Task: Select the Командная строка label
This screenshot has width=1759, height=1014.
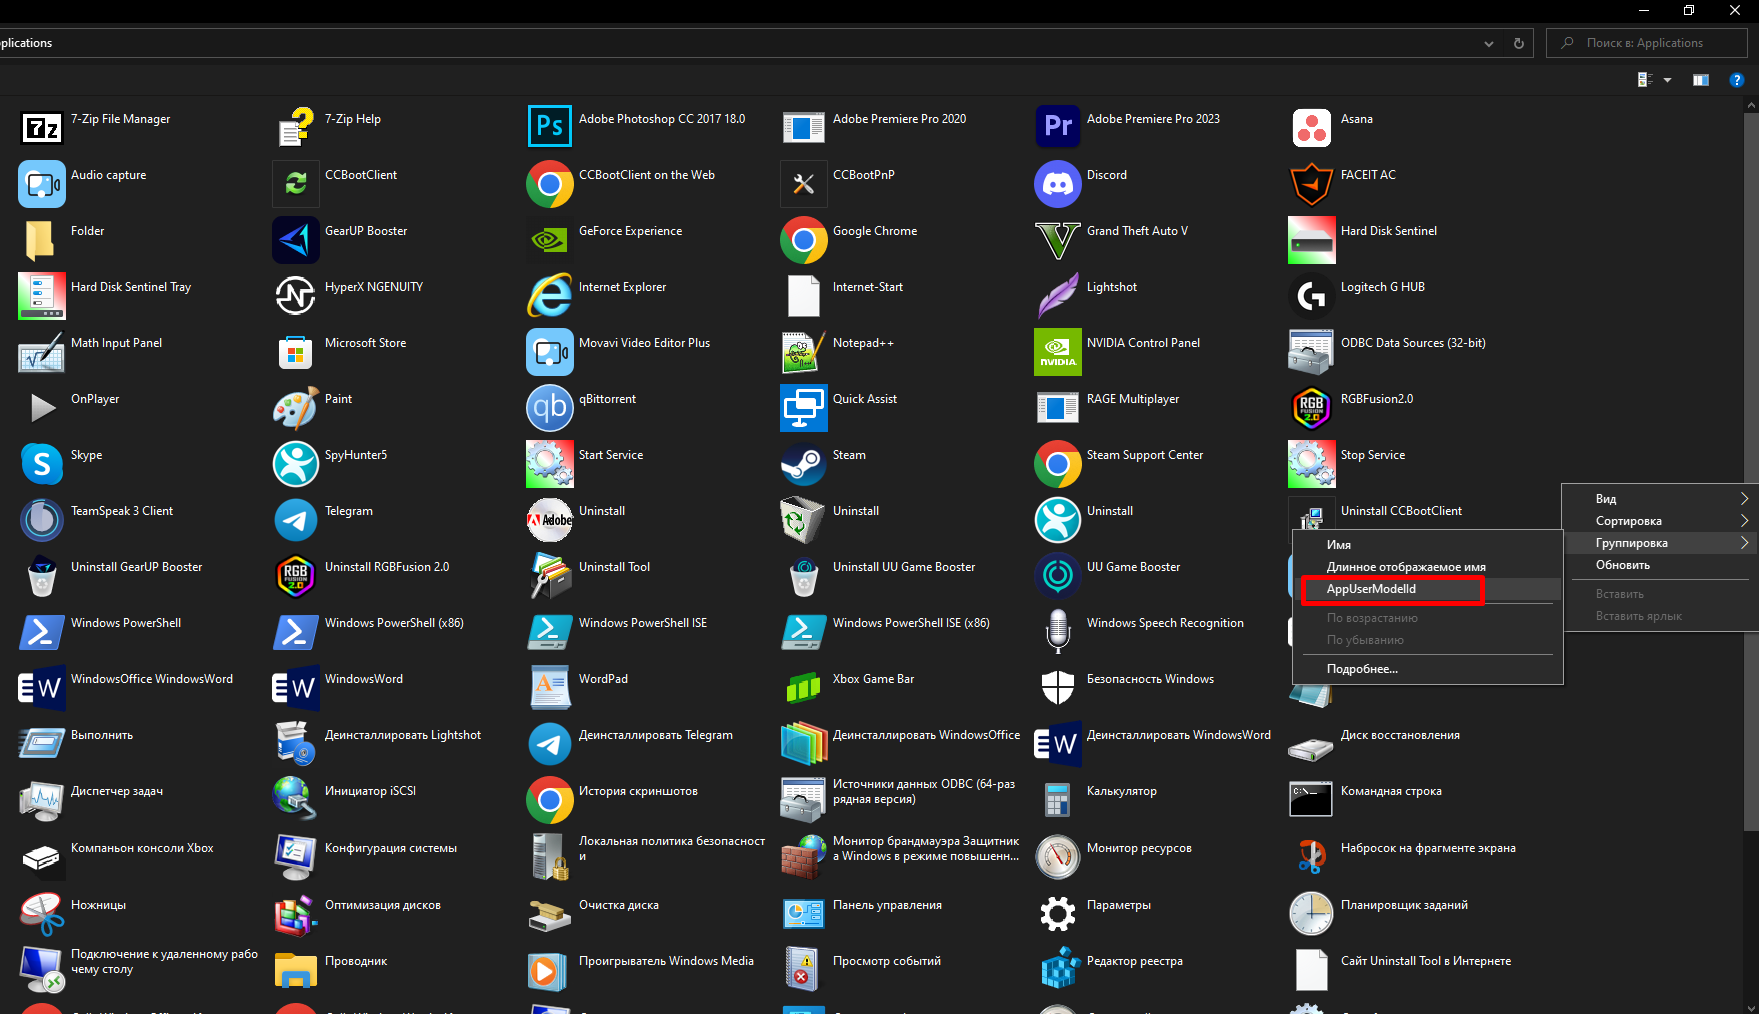Action: coord(1391,791)
